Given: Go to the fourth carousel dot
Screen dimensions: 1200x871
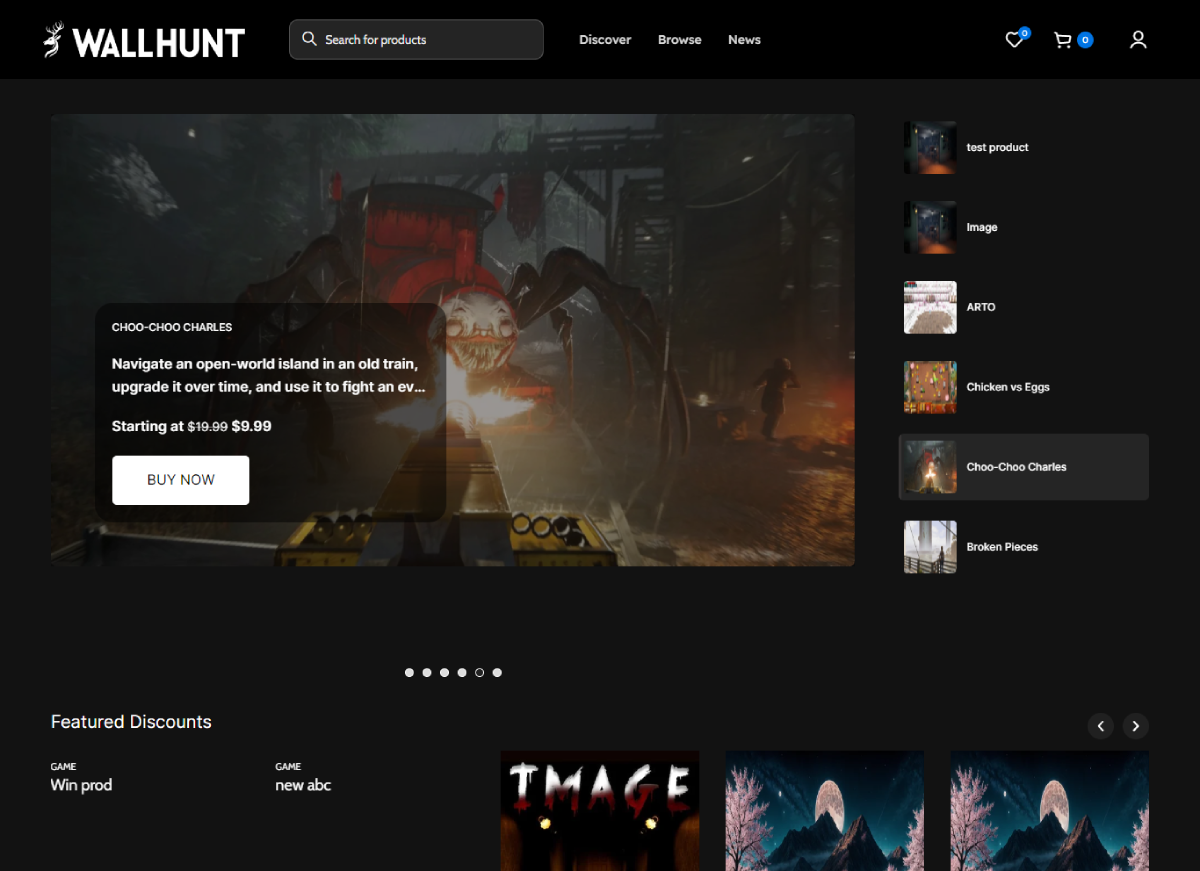Looking at the screenshot, I should [x=462, y=673].
